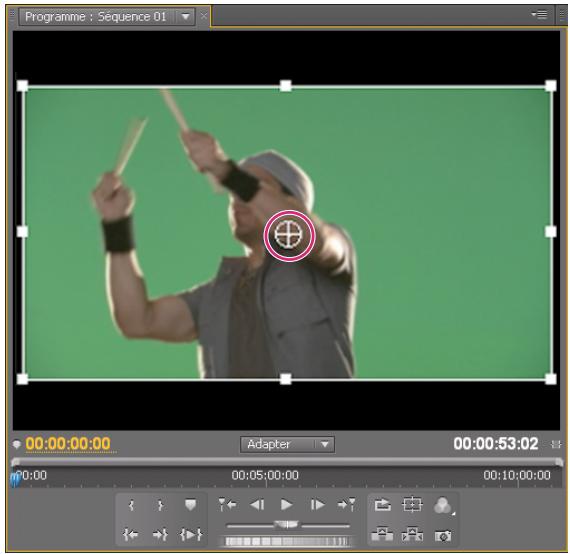Go to the In point

click(131, 535)
